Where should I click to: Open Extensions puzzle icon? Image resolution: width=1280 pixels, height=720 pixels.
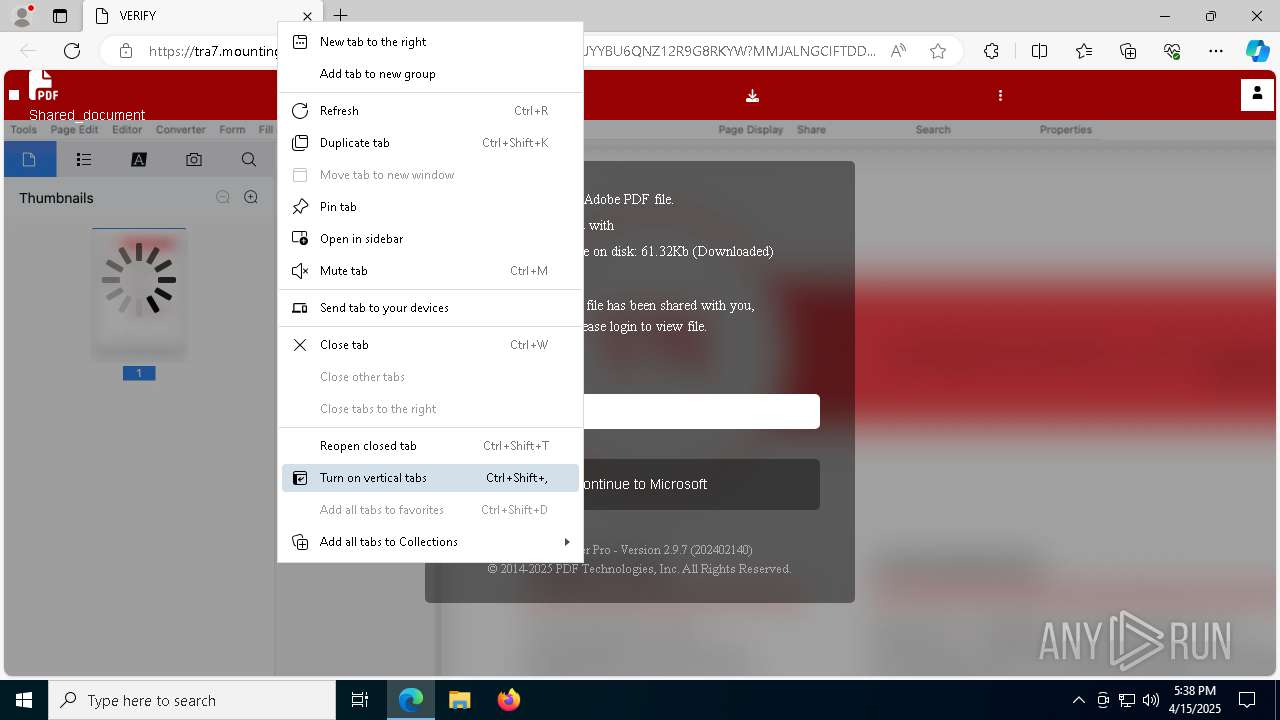click(x=991, y=51)
